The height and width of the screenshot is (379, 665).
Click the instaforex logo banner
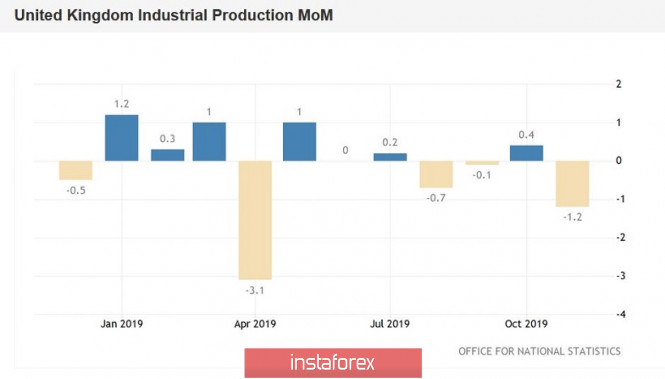click(333, 363)
